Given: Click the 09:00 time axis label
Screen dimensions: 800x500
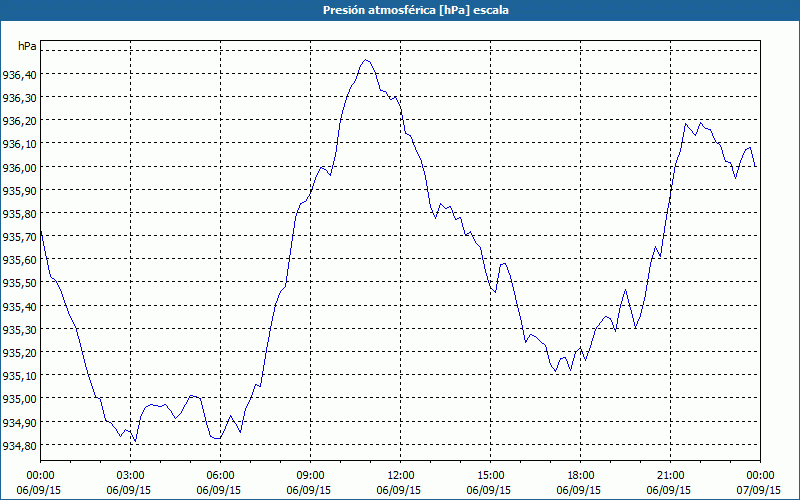Looking at the screenshot, I should [310, 476].
